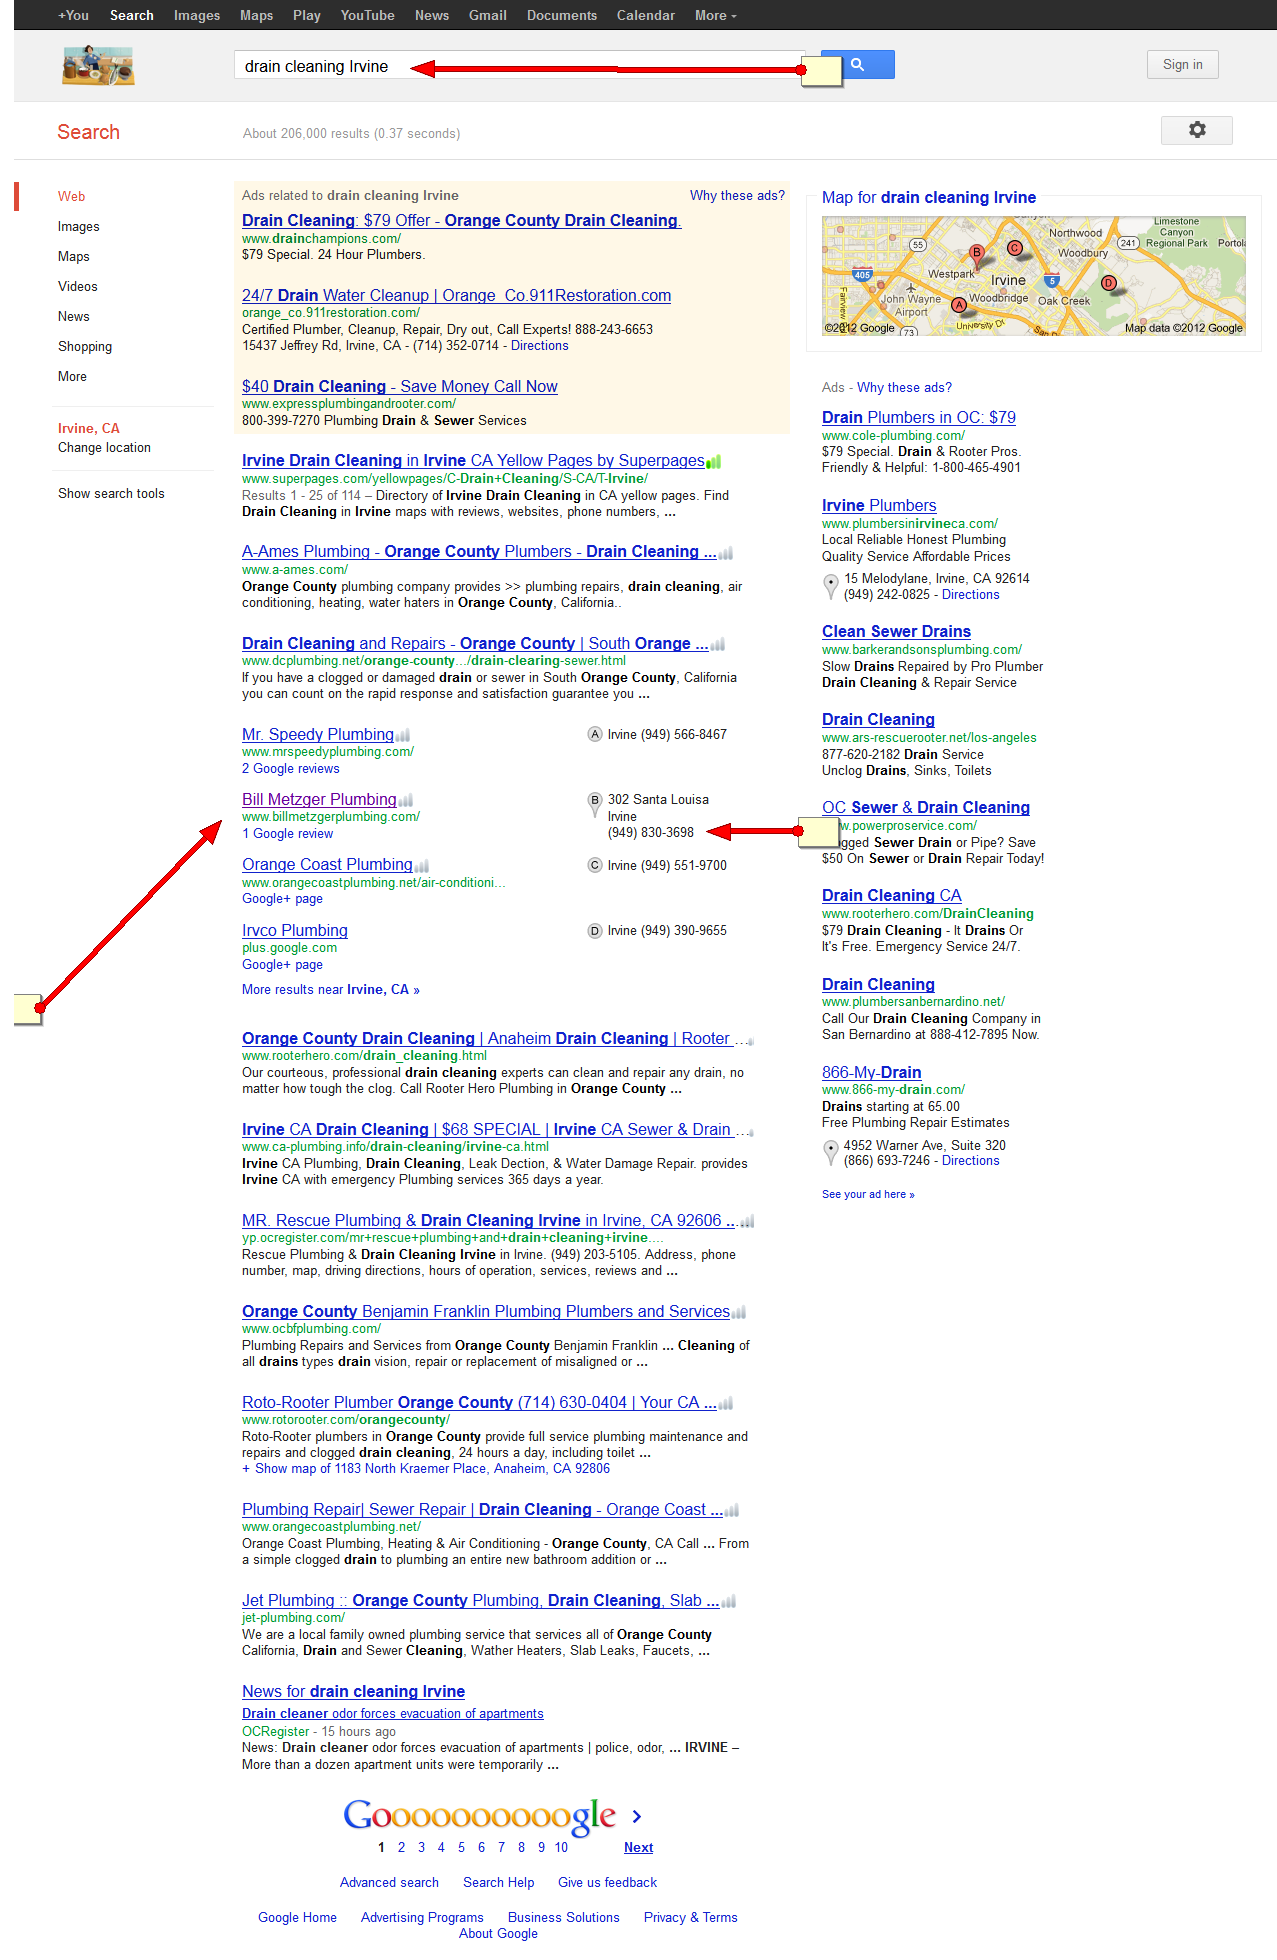Click the search box containing drain cleaning Irvine
The height and width of the screenshot is (1960, 1277).
(x=520, y=66)
